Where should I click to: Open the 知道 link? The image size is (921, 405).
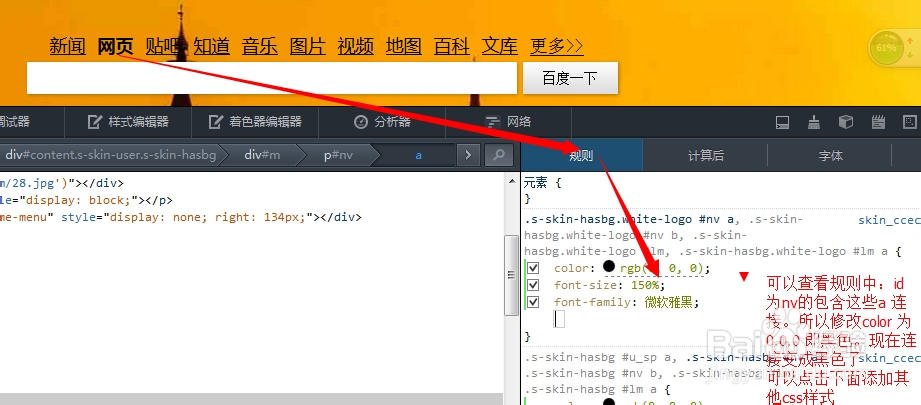click(x=211, y=46)
